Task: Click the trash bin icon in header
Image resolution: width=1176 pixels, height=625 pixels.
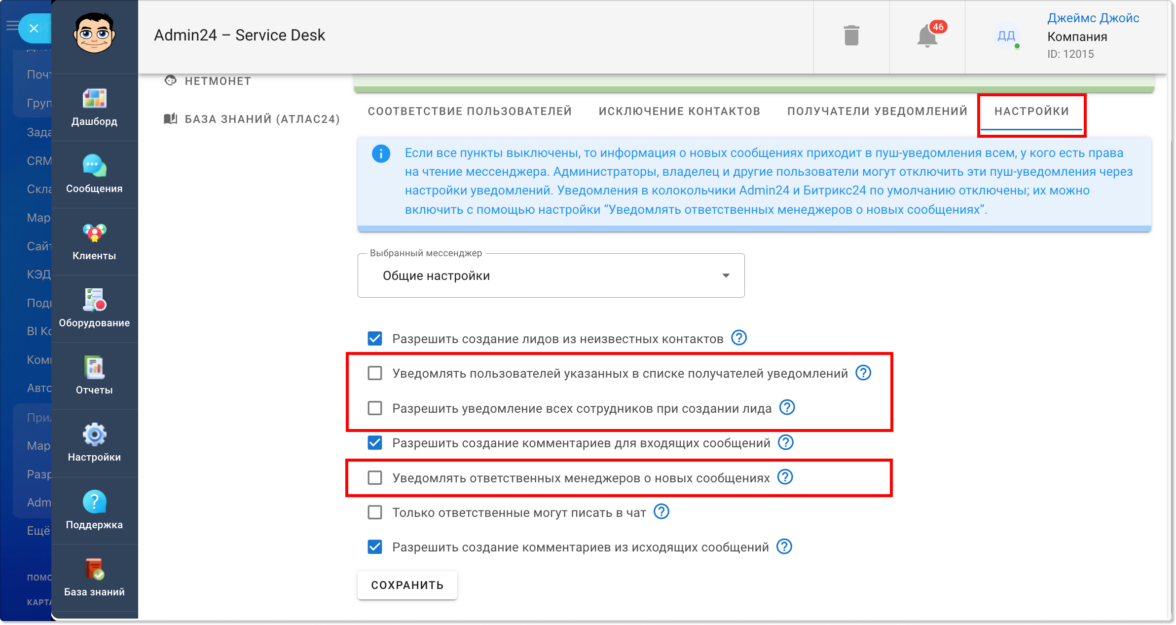Action: [851, 36]
